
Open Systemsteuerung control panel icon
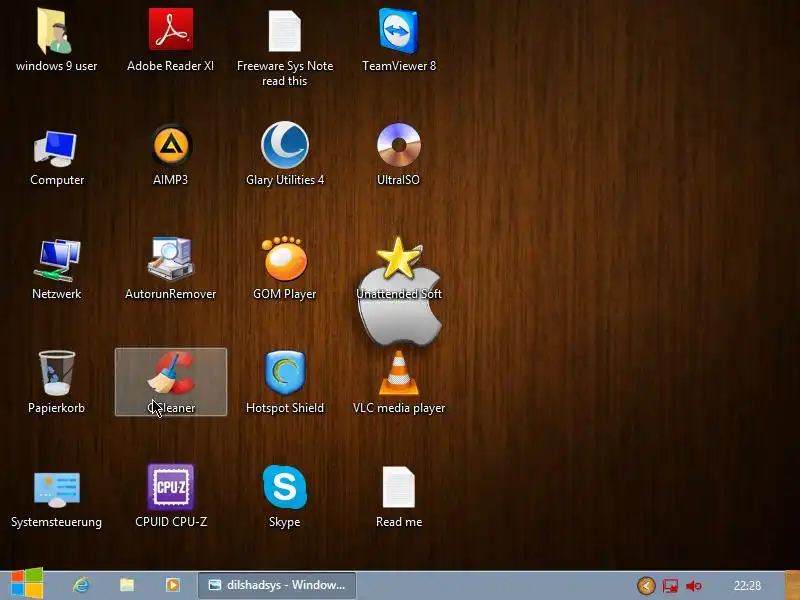pyautogui.click(x=56, y=489)
